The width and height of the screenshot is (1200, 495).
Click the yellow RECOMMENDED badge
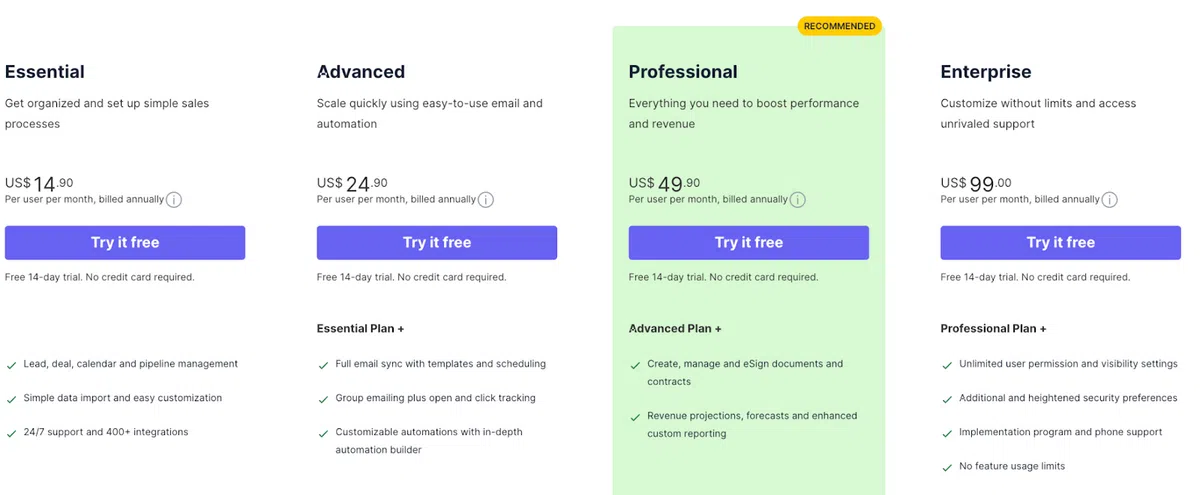(839, 26)
